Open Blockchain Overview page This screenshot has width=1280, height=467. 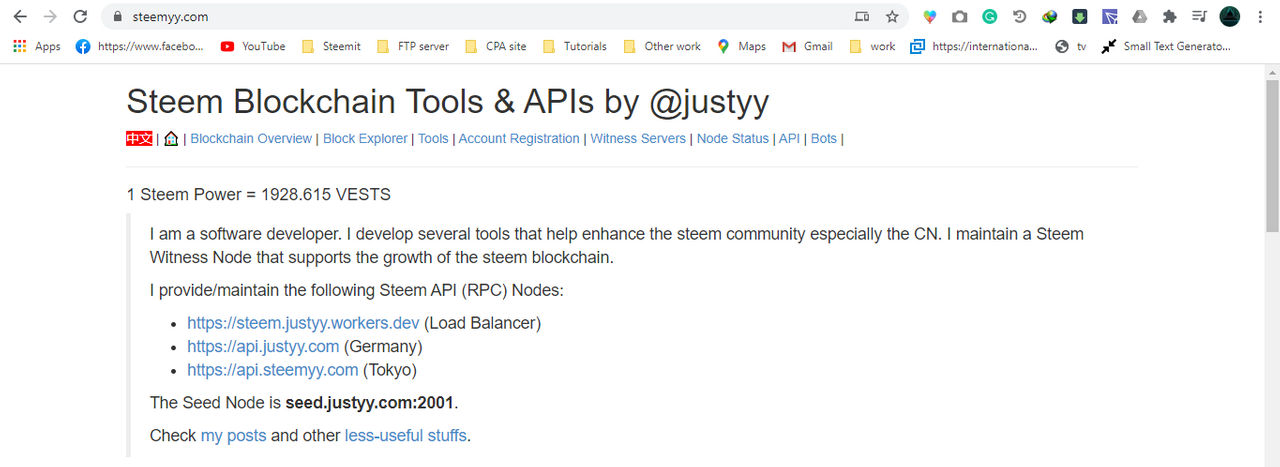(251, 139)
